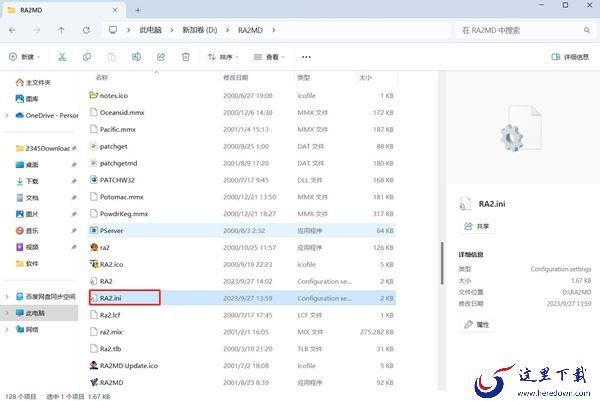This screenshot has width=600, height=401.
Task: Add a new tab with plus icon
Action: (x=138, y=10)
